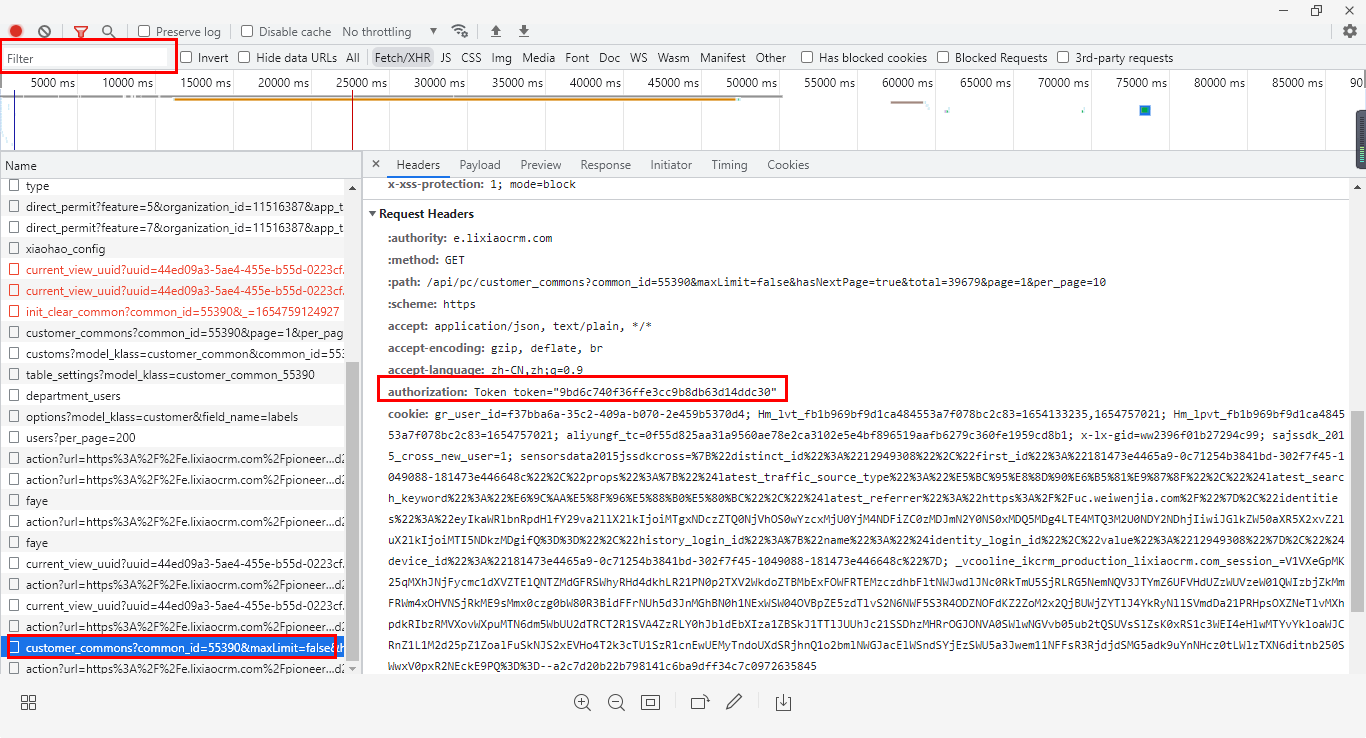
Task: Filter requests by Fetch/XHR
Action: (x=401, y=58)
